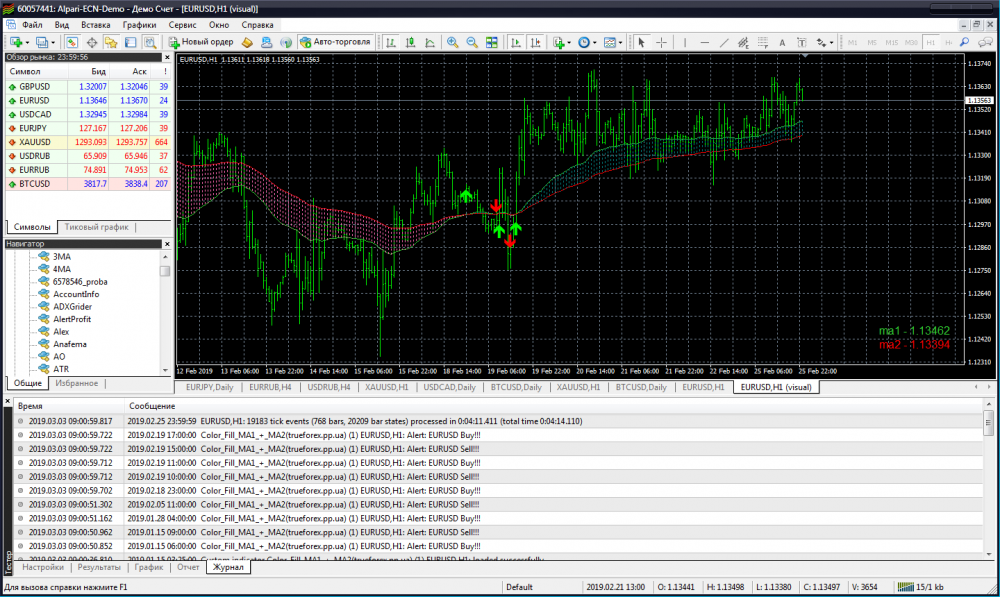Open the Графики menu
Screen dimensions: 1000x597
139,23
